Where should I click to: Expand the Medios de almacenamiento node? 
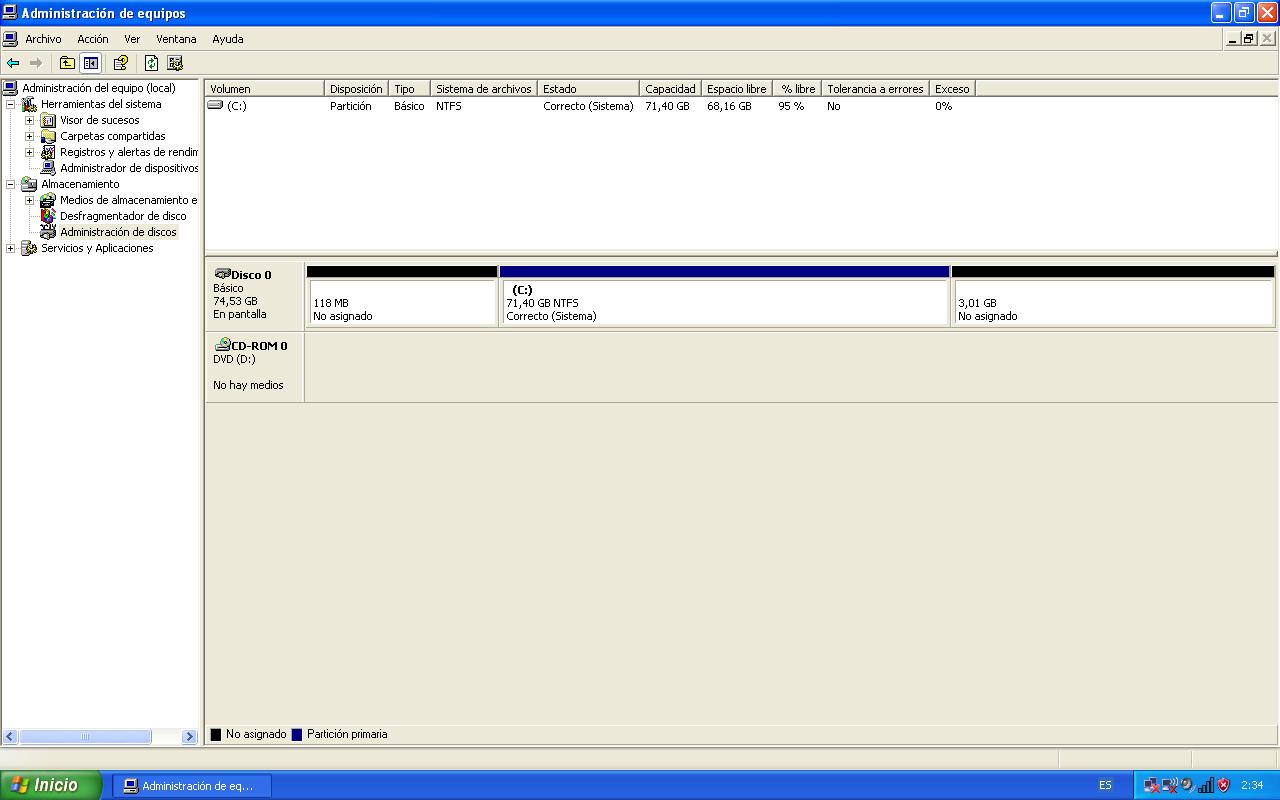[x=30, y=200]
